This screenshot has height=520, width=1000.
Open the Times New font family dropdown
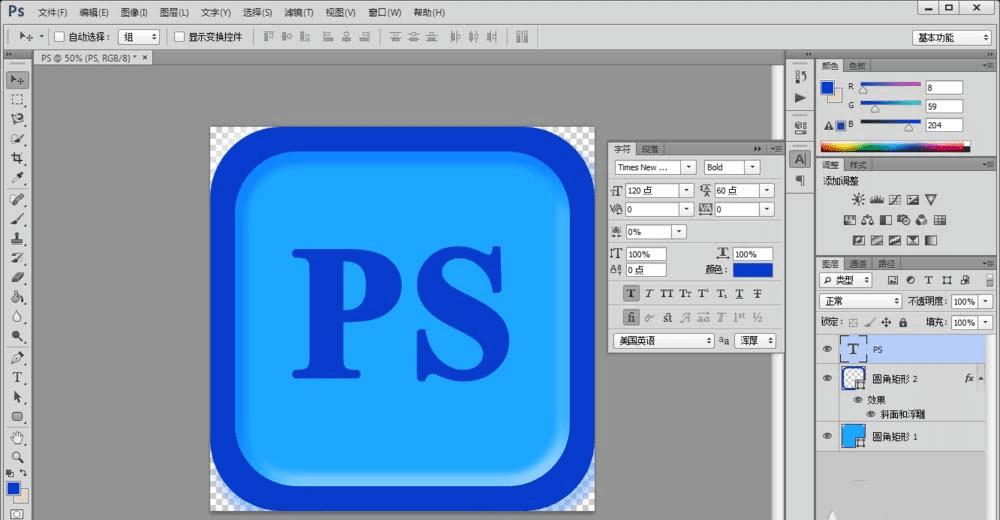pyautogui.click(x=688, y=167)
